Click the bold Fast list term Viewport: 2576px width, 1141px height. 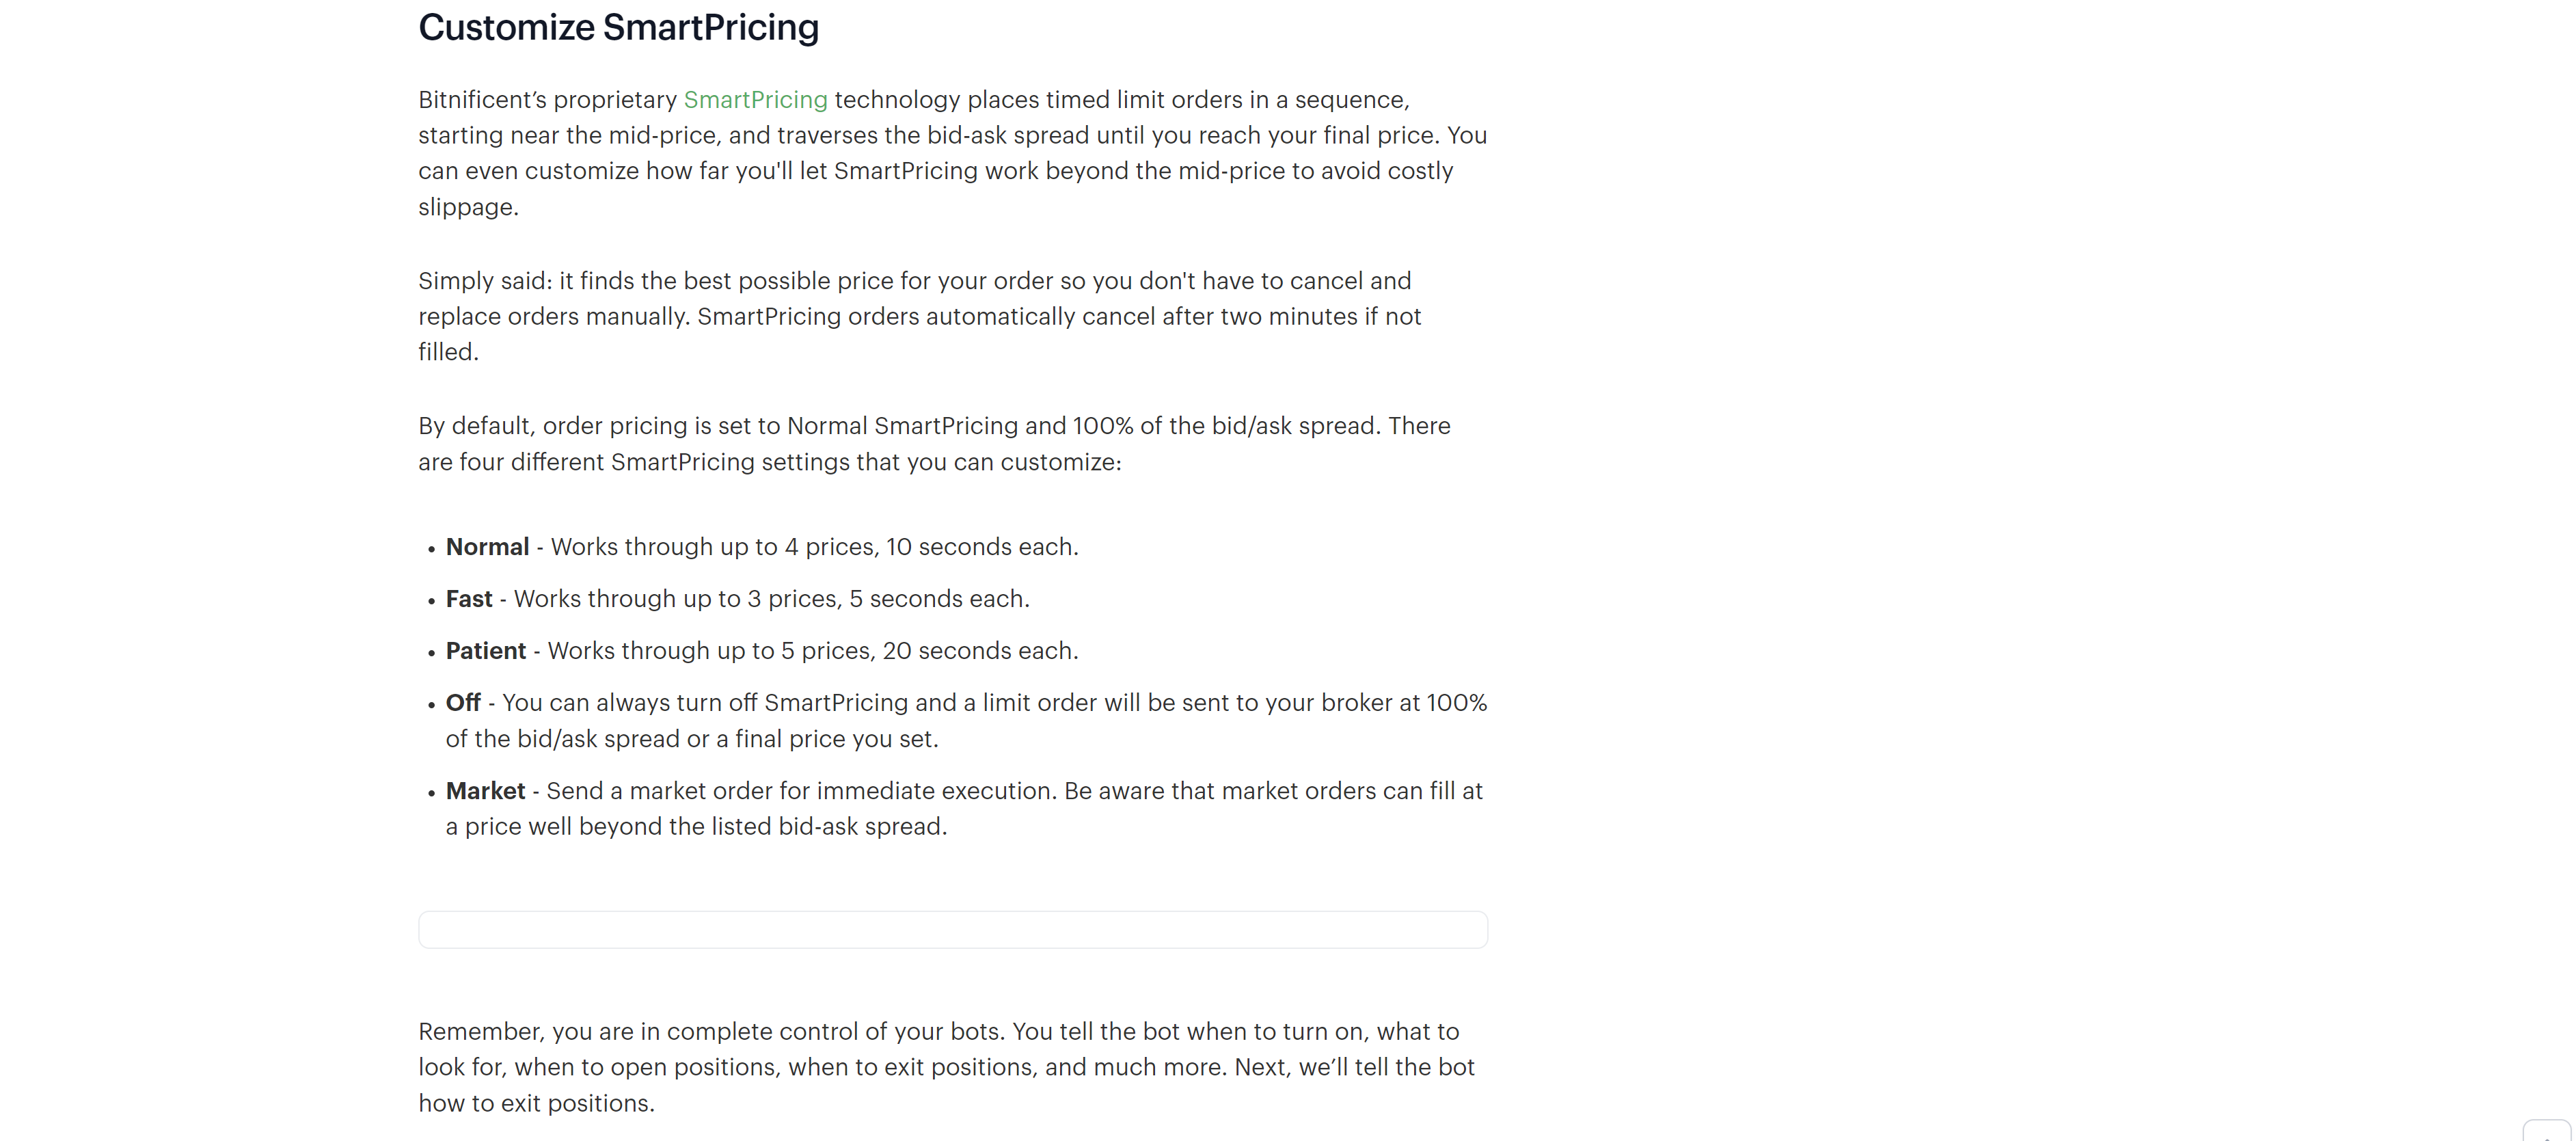[469, 599]
